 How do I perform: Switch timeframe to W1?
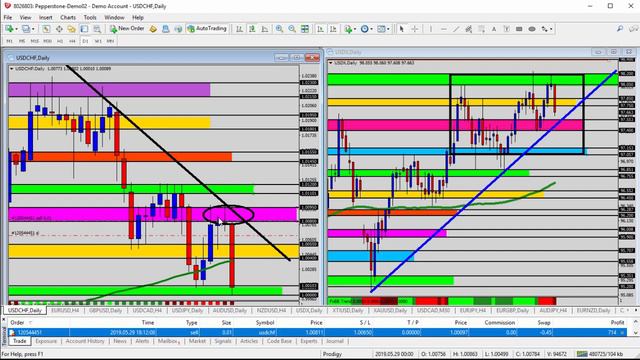tap(98, 41)
